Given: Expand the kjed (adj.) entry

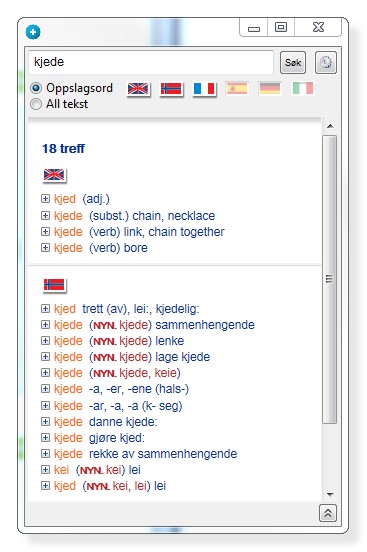Looking at the screenshot, I should click(x=45, y=199).
